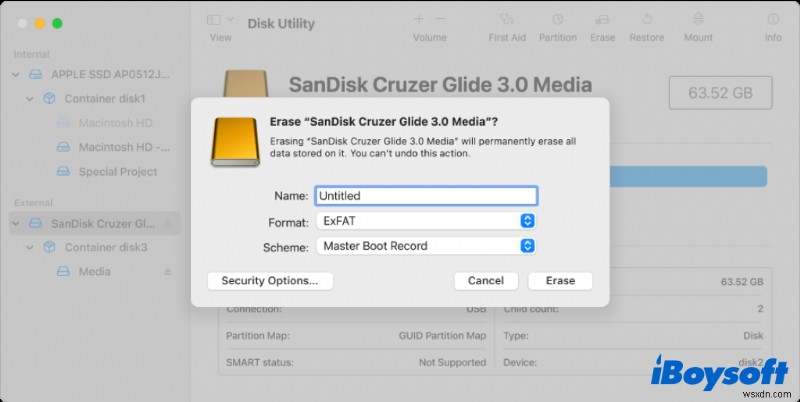Image resolution: width=800 pixels, height=402 pixels.
Task: Eject the Media volume
Action: [x=168, y=271]
